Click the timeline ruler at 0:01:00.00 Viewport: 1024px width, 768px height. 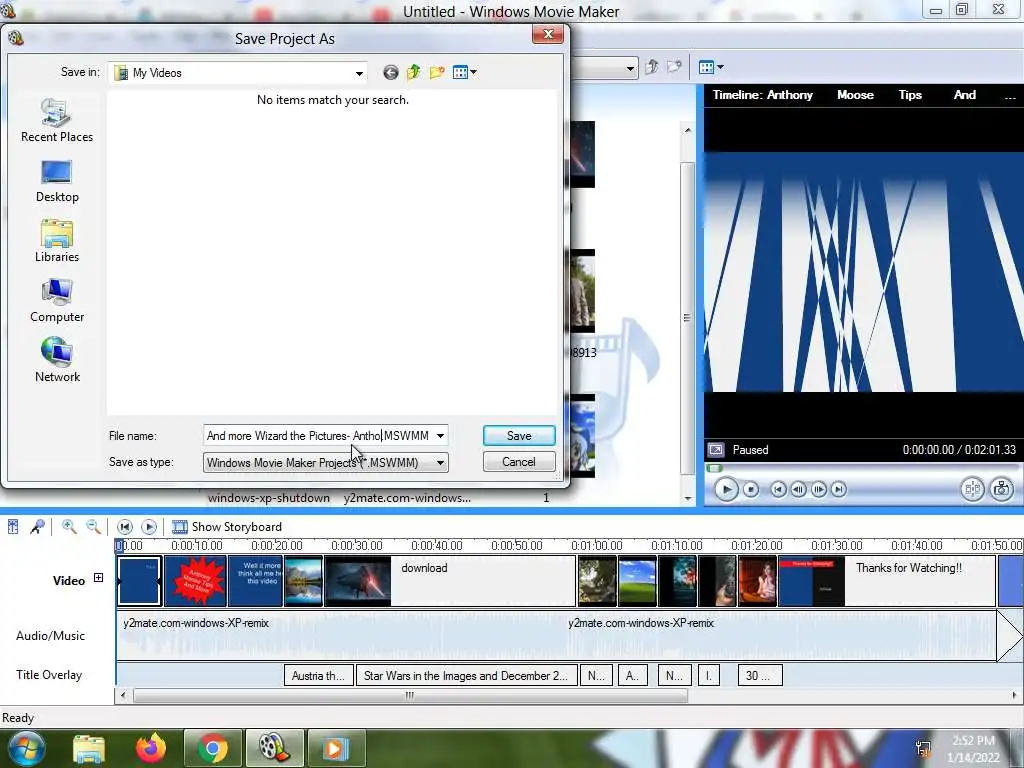pyautogui.click(x=596, y=545)
